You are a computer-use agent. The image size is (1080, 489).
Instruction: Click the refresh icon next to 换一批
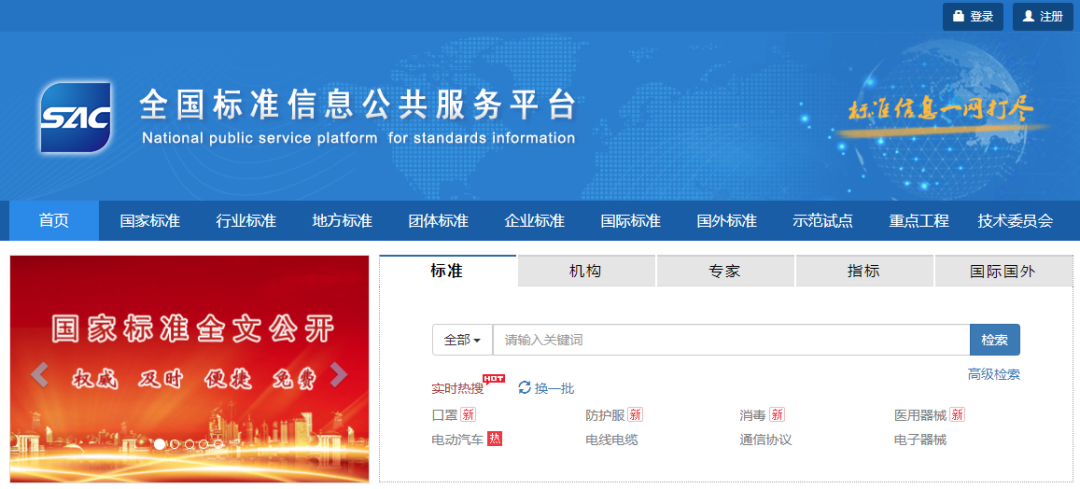(x=525, y=388)
